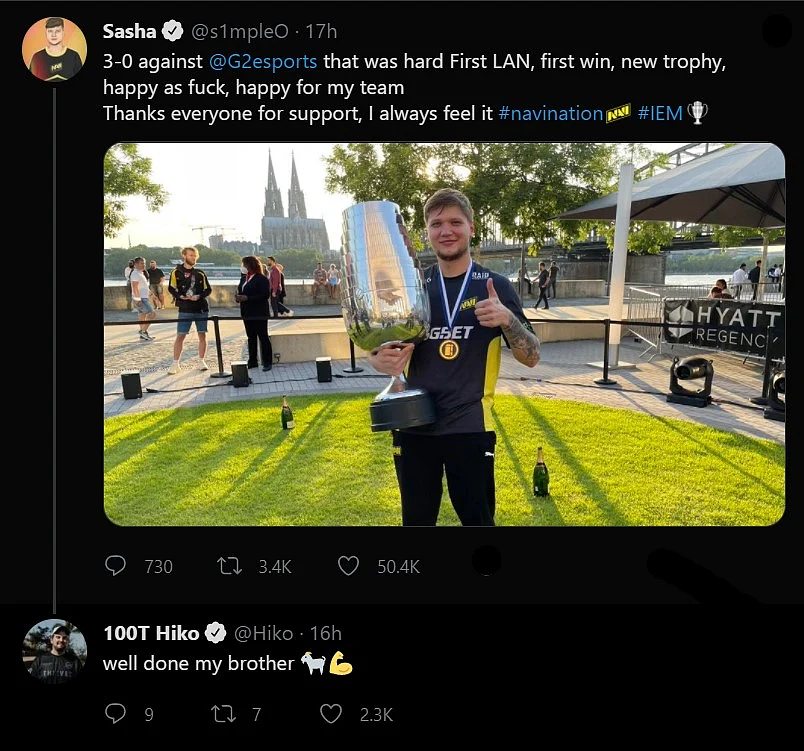The width and height of the screenshot is (804, 751).
Task: Click the verified badge next to 100T Hiko
Action: (215, 633)
